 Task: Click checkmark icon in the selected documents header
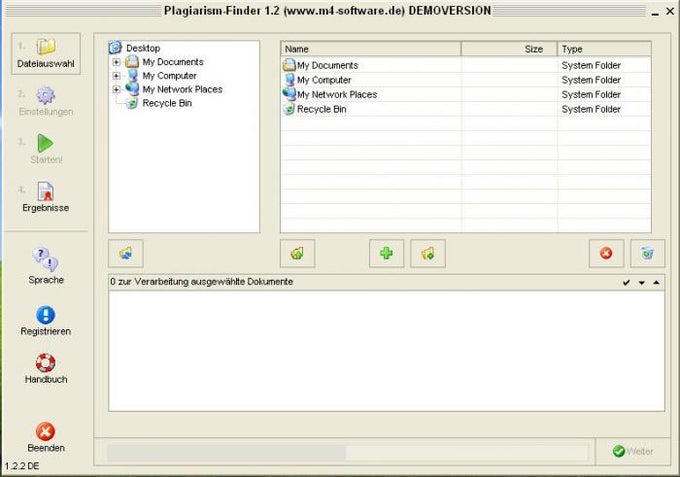(x=626, y=283)
